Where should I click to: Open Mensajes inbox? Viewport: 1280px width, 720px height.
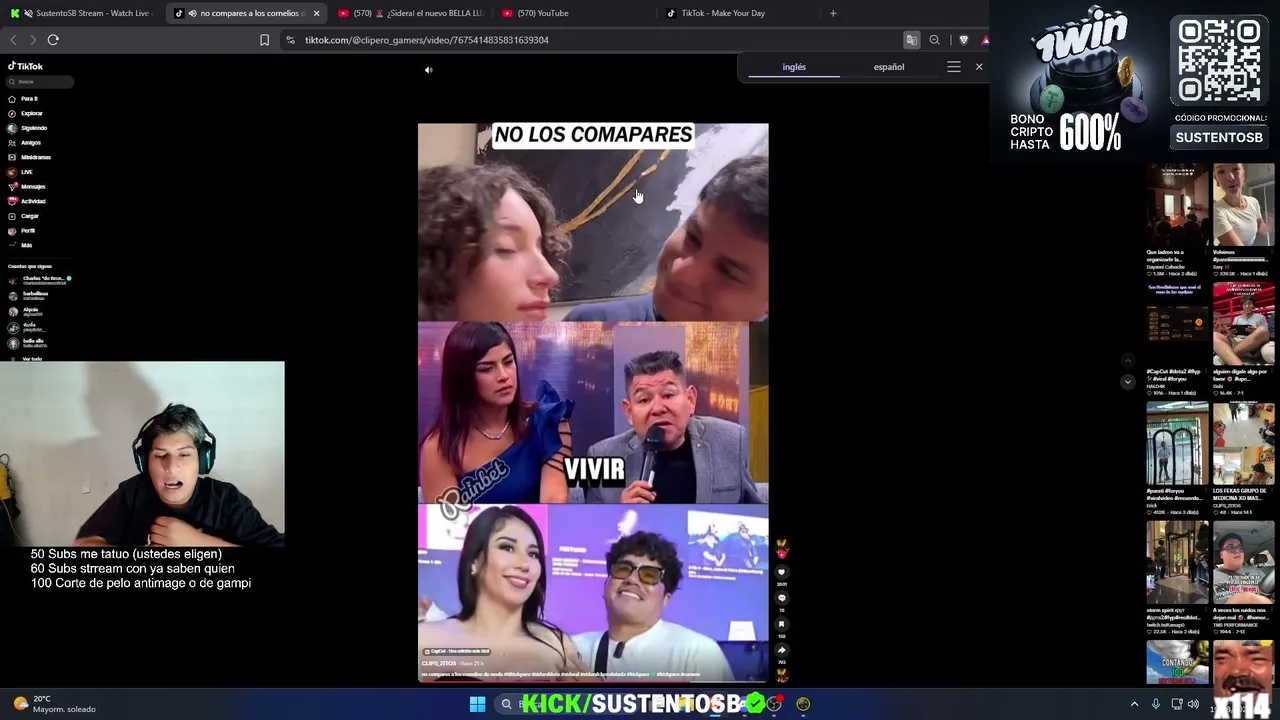click(26, 187)
